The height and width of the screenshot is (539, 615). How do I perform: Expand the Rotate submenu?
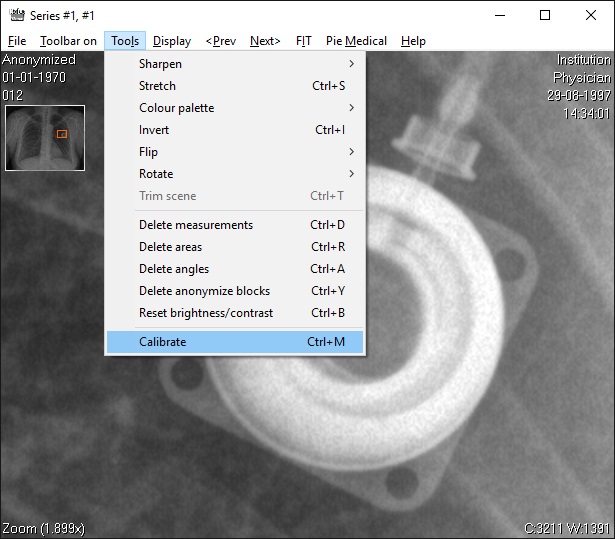tap(235, 173)
